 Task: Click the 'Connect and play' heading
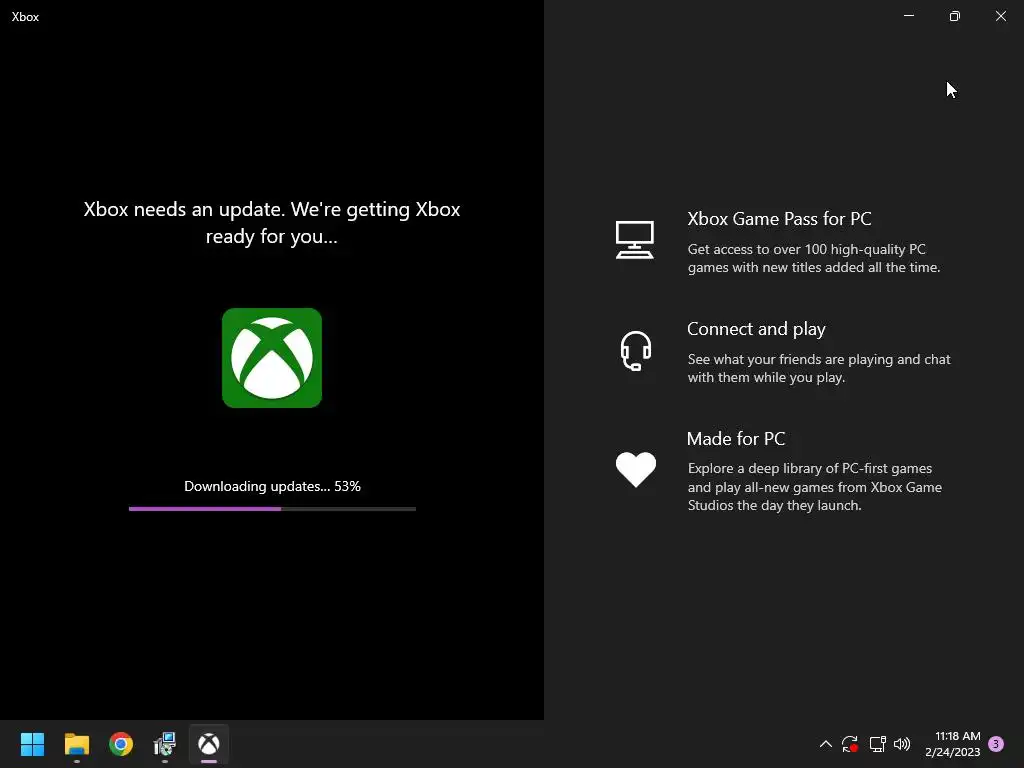tap(756, 329)
